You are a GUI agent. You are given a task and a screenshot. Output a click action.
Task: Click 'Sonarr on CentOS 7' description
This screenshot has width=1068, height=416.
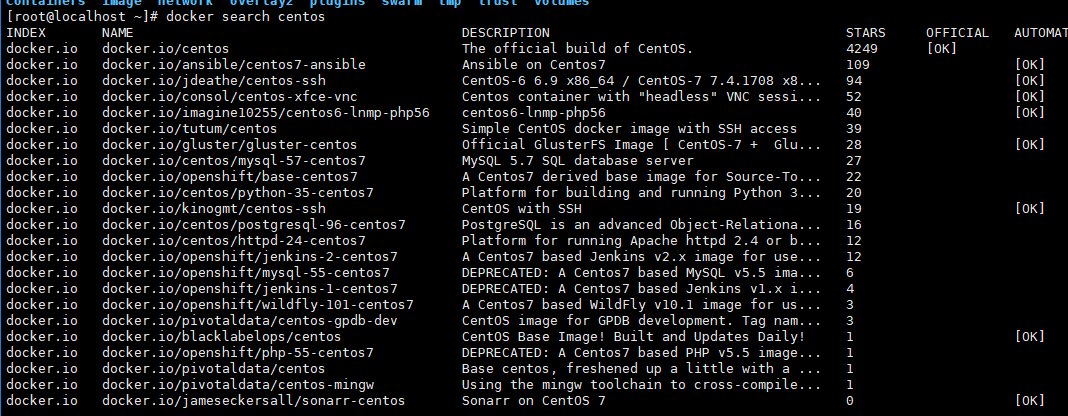tap(533, 400)
